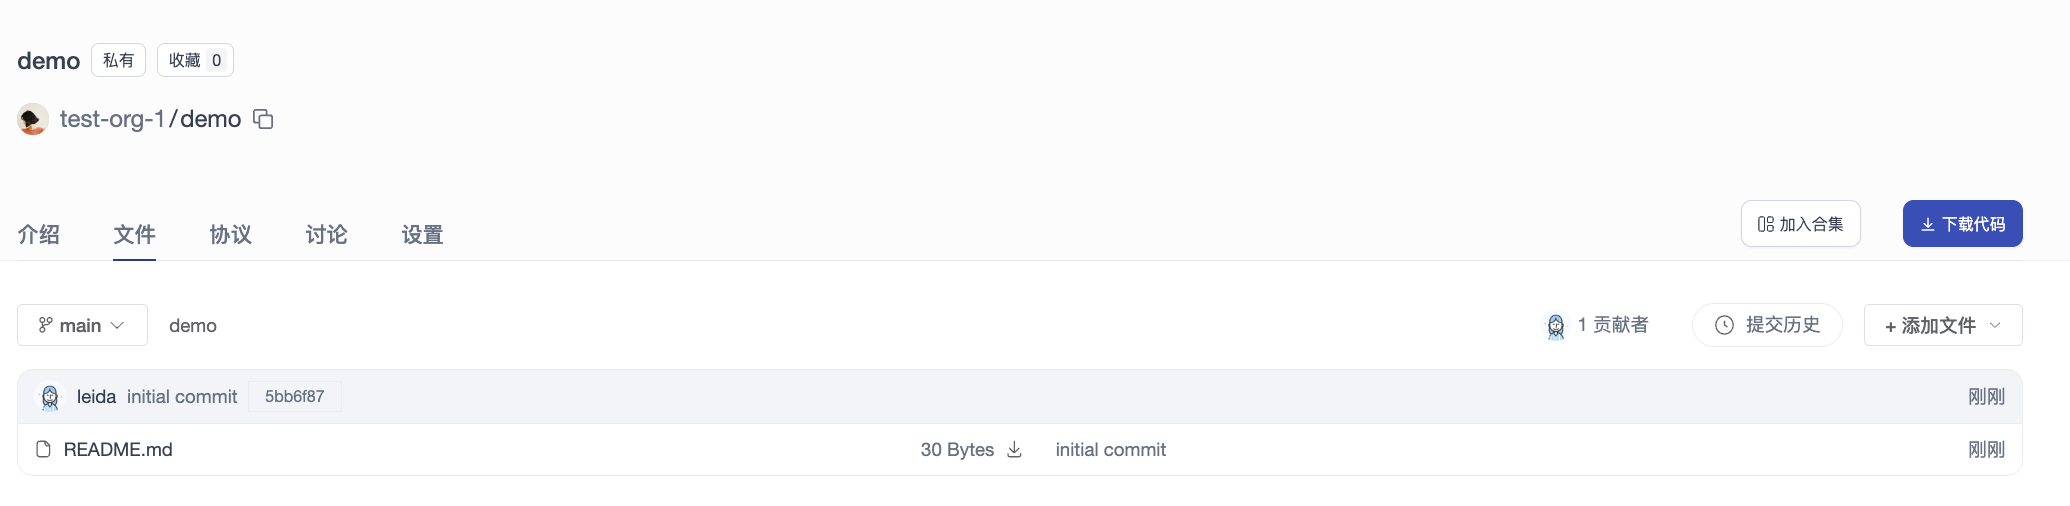Click the 下载代码 button
The height and width of the screenshot is (506, 2070).
(1962, 224)
